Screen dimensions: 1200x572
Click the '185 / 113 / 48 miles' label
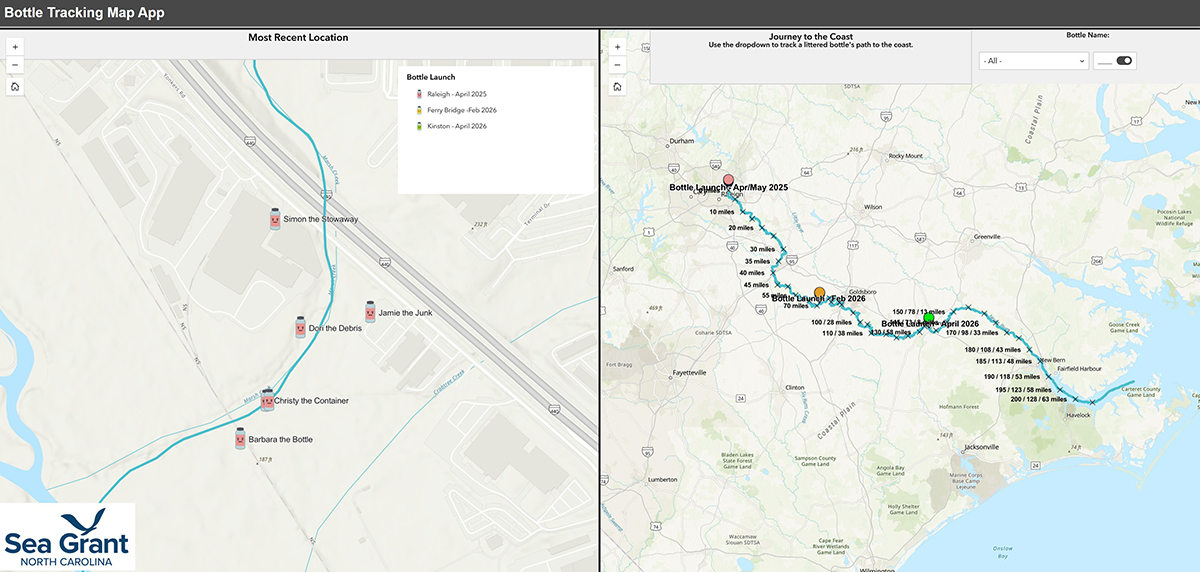click(x=1003, y=361)
